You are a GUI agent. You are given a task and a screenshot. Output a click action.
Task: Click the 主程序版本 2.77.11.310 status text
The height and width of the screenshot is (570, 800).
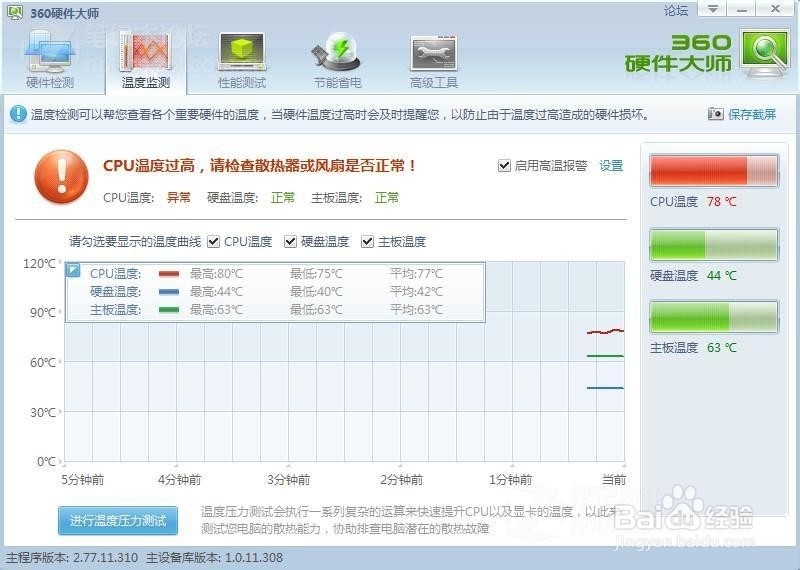[72, 557]
